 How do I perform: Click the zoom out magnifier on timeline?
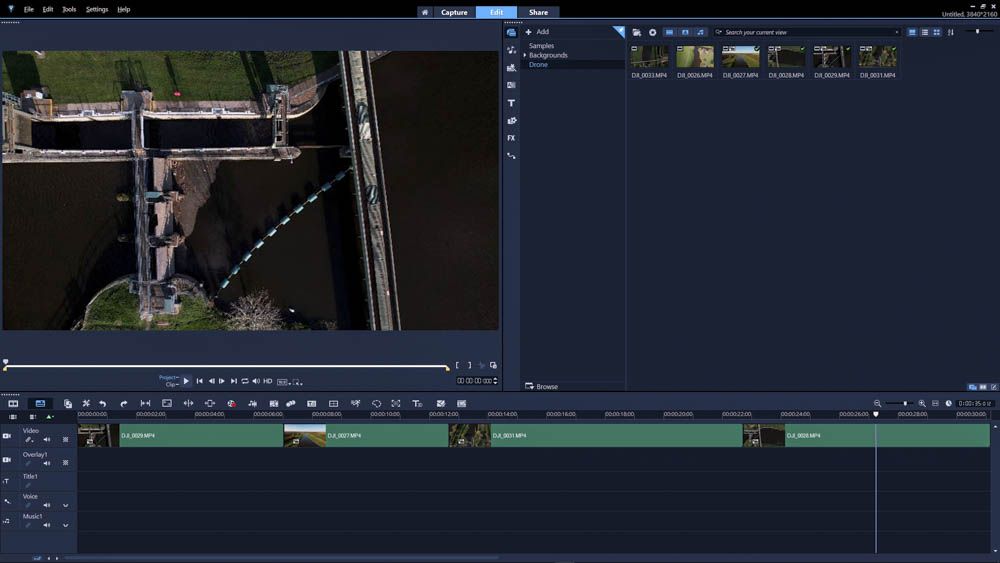coord(878,404)
